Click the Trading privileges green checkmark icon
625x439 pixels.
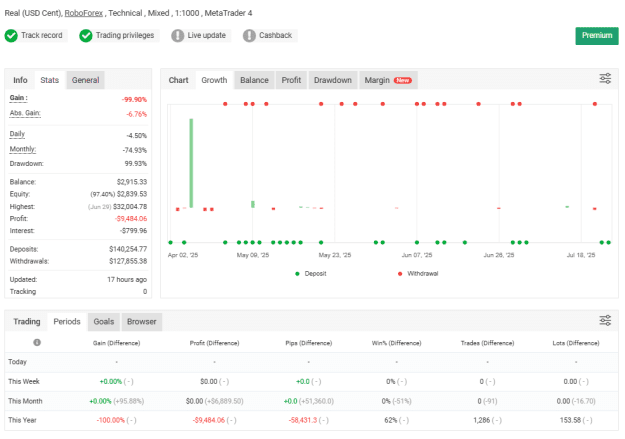[86, 35]
